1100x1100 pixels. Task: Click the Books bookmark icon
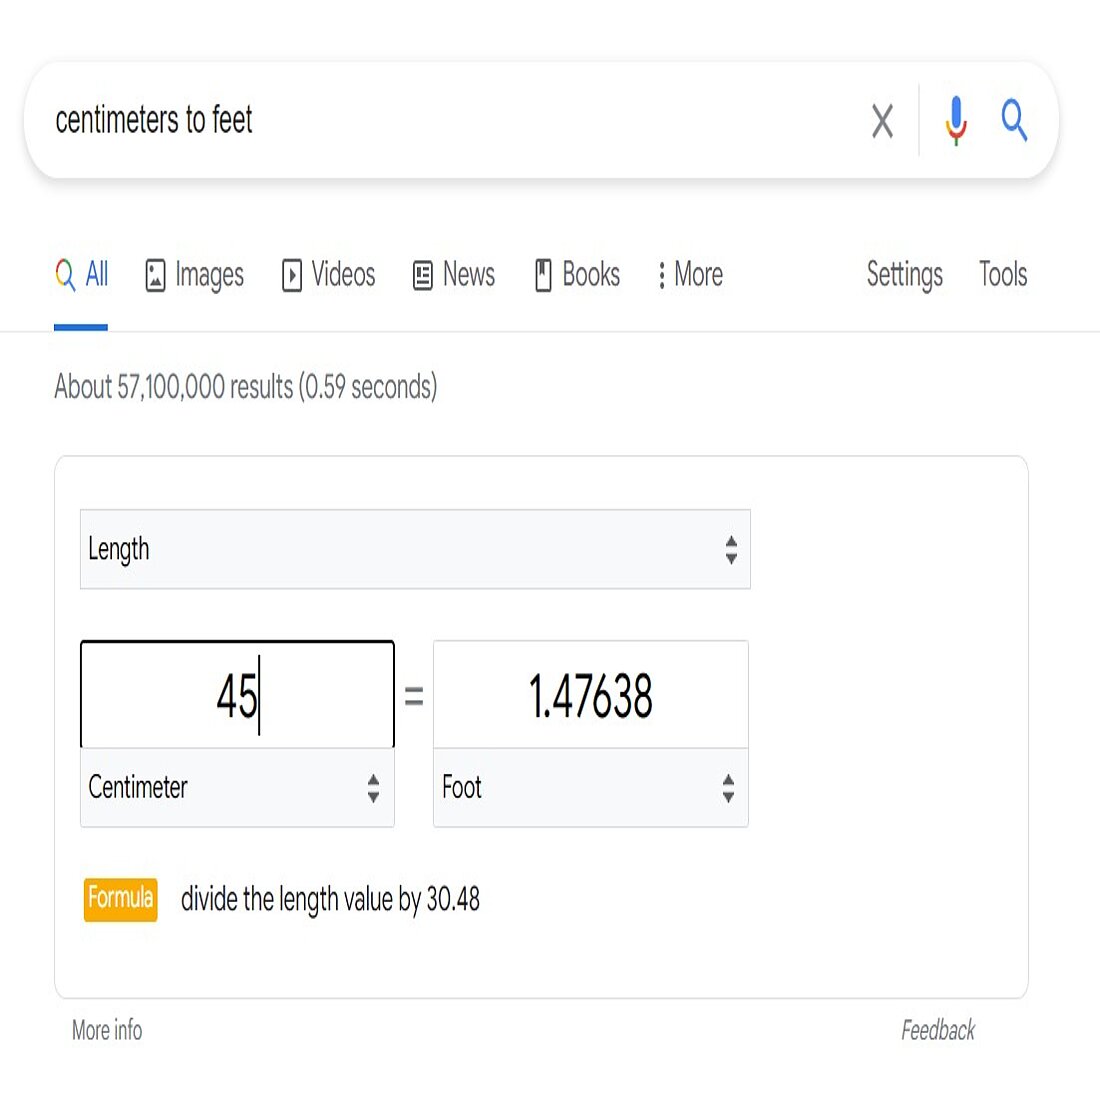click(544, 275)
